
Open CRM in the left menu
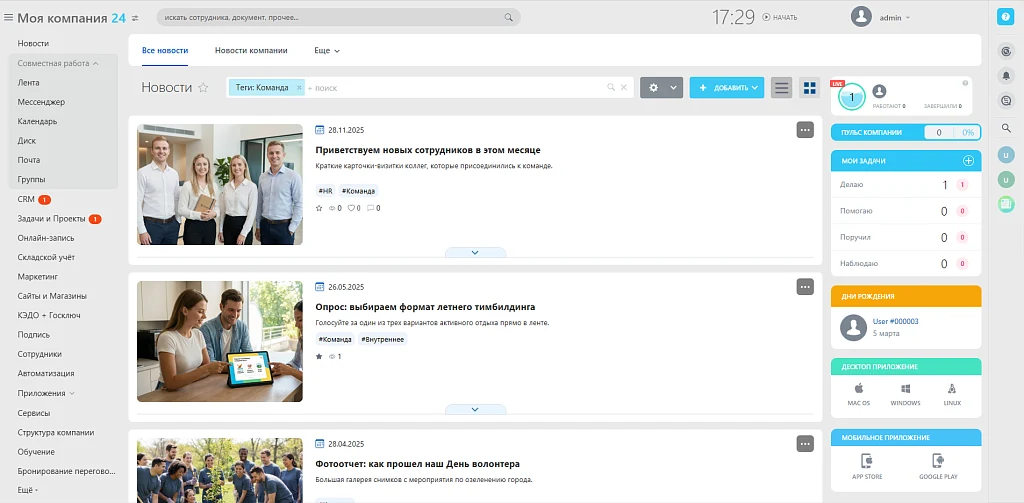tap(26, 199)
